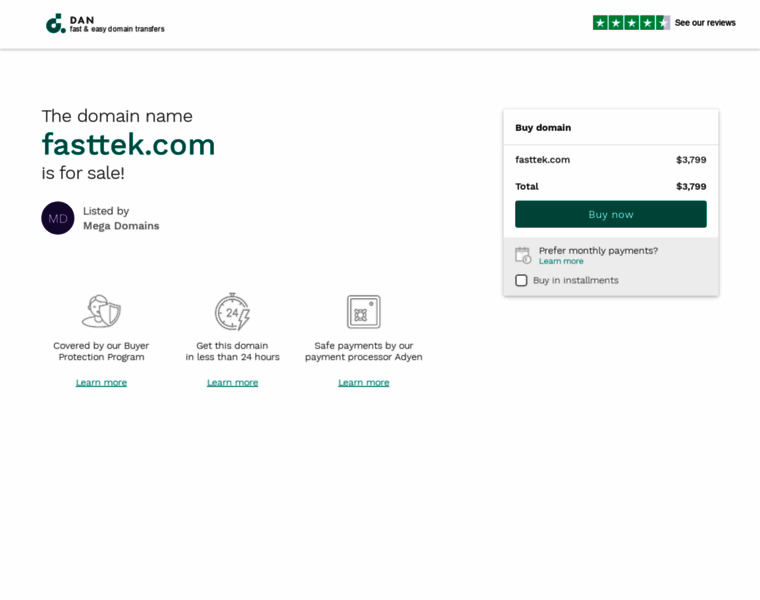
Task: Click 'Safe payments by our payment processor Adyen'
Action: pyautogui.click(x=364, y=351)
